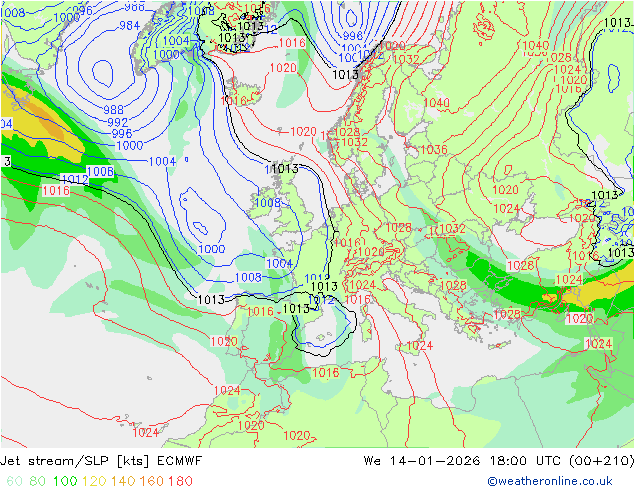Select the 140 kts legend value
The image size is (634, 490).
point(123,481)
